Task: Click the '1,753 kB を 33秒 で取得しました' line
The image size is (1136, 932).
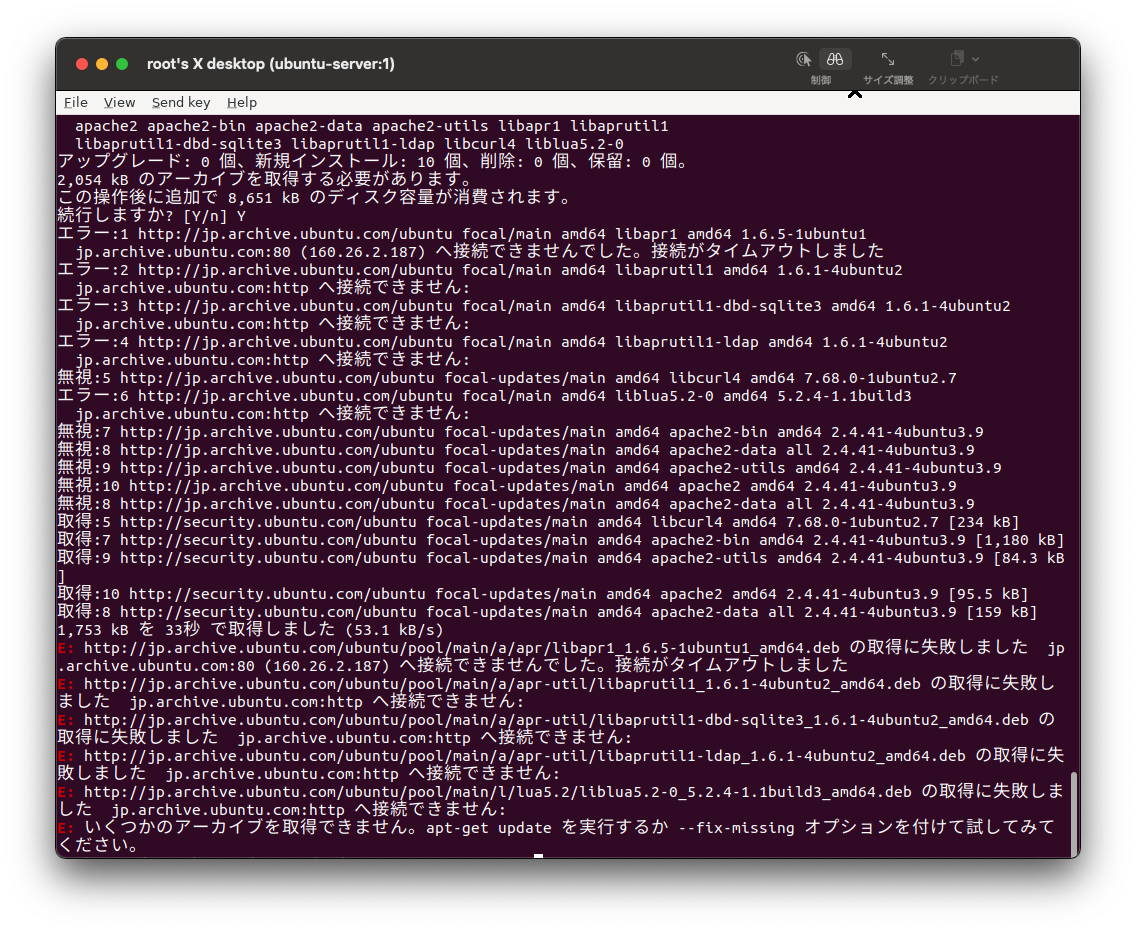Action: tap(251, 630)
